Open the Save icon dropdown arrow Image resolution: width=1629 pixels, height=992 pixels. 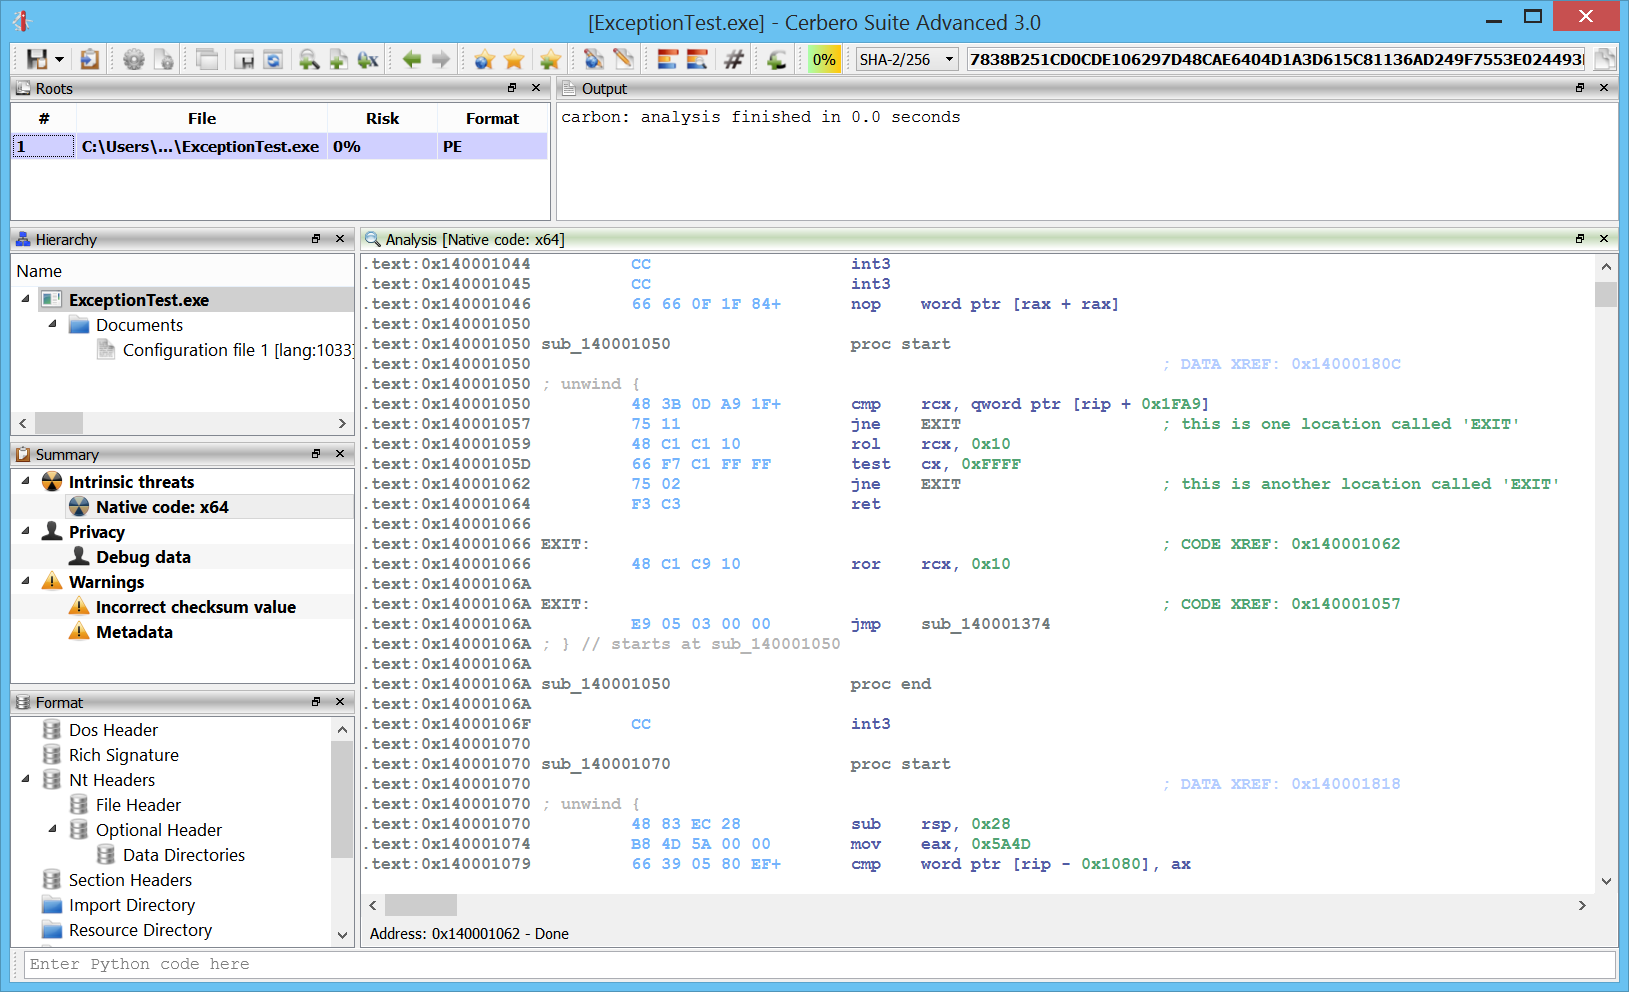point(59,60)
